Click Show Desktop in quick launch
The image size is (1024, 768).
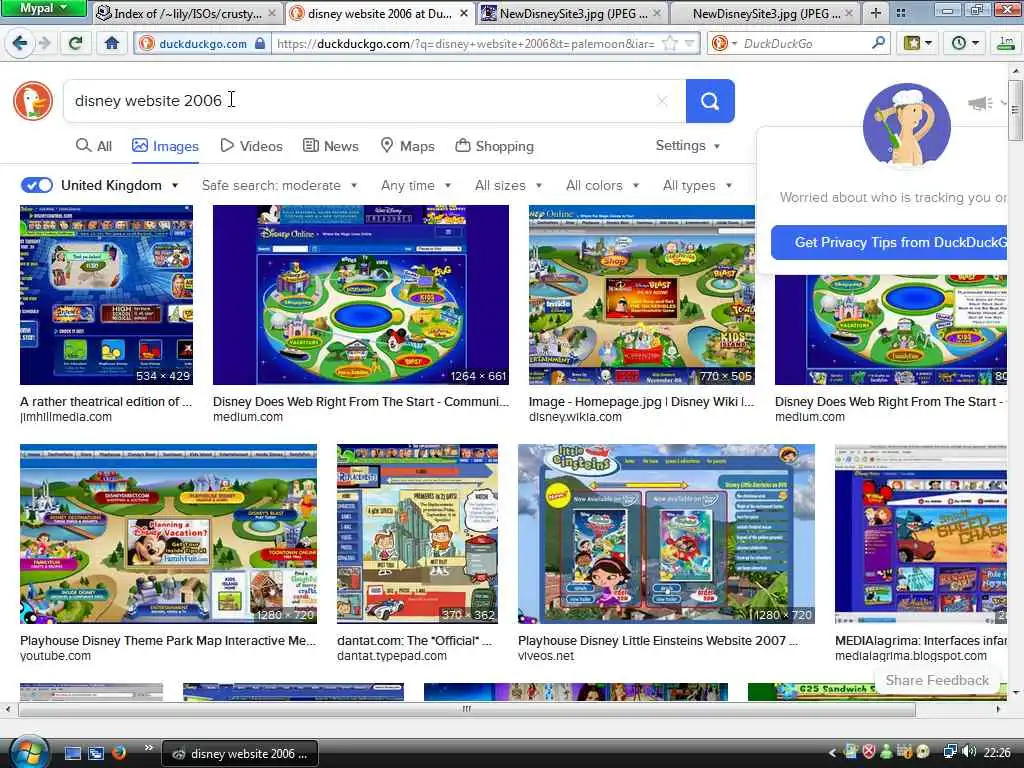pyautogui.click(x=72, y=754)
